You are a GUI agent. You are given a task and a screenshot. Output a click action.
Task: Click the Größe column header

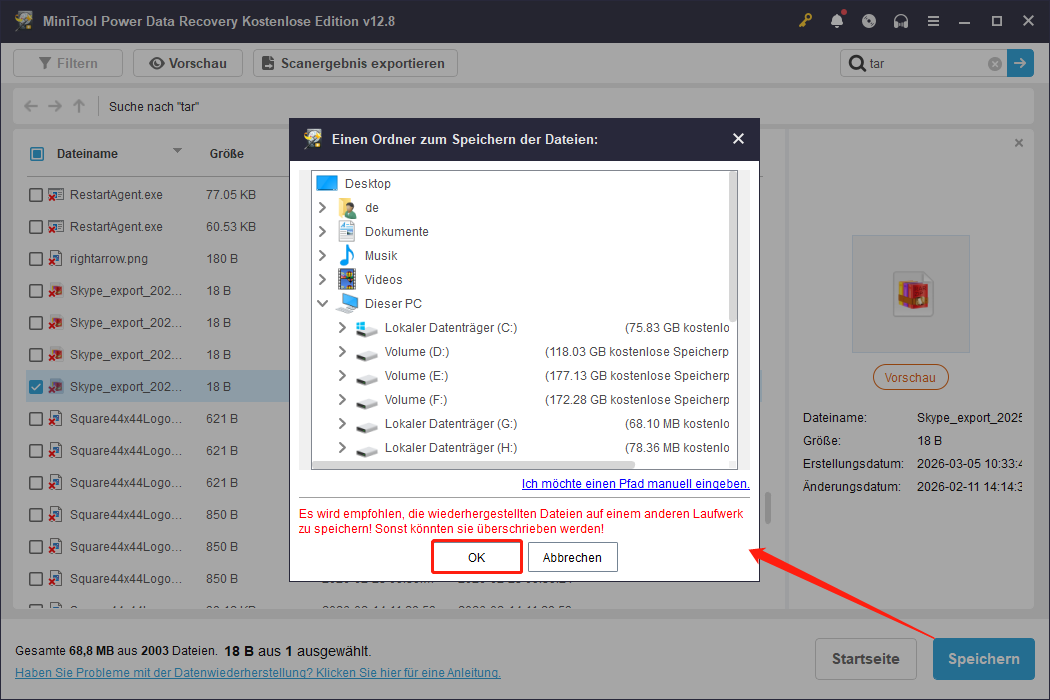(226, 154)
